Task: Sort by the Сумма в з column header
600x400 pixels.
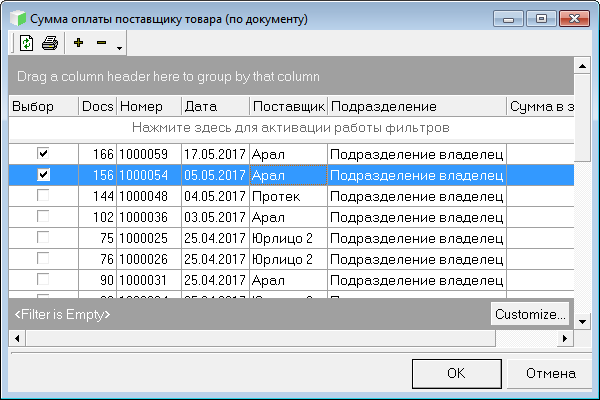Action: coord(540,106)
